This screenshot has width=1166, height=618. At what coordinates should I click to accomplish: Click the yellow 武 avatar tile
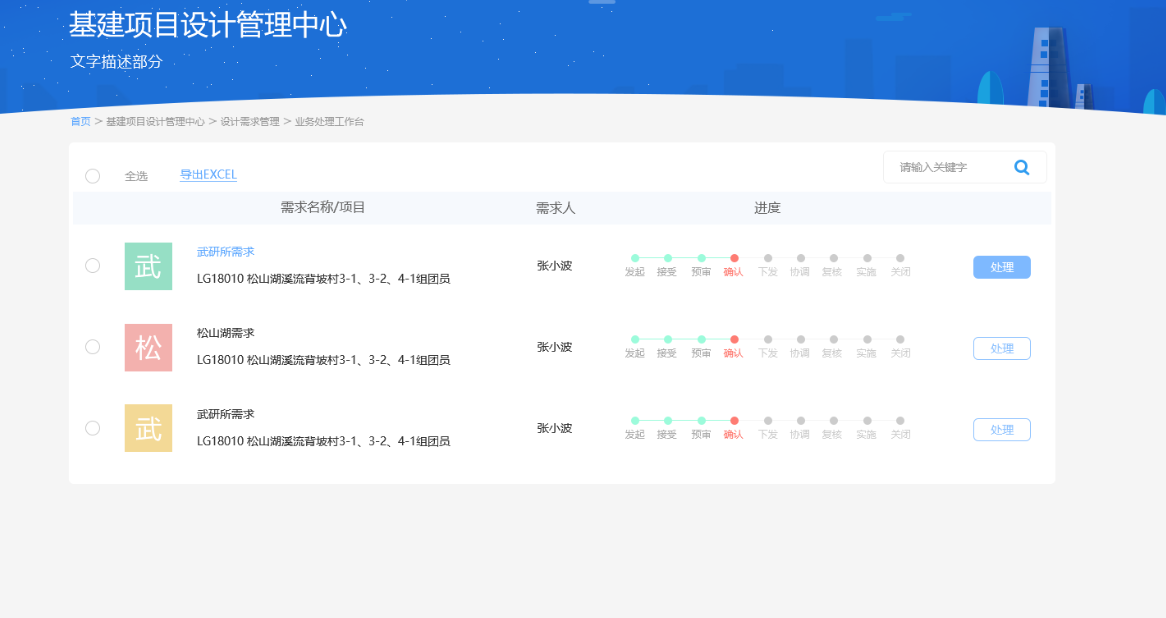148,428
